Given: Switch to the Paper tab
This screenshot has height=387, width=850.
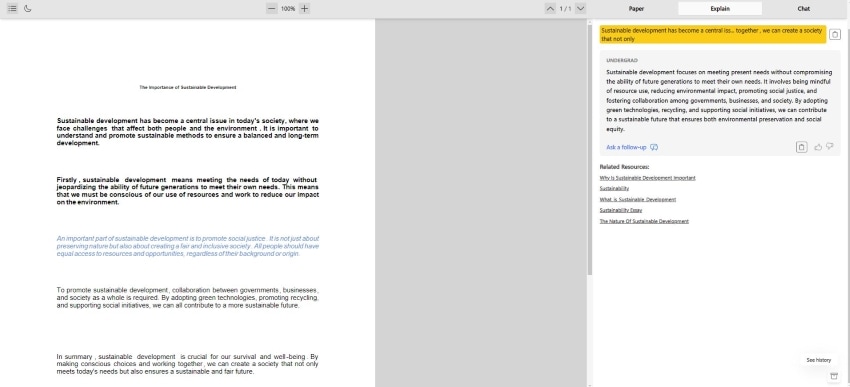Looking at the screenshot, I should point(636,9).
